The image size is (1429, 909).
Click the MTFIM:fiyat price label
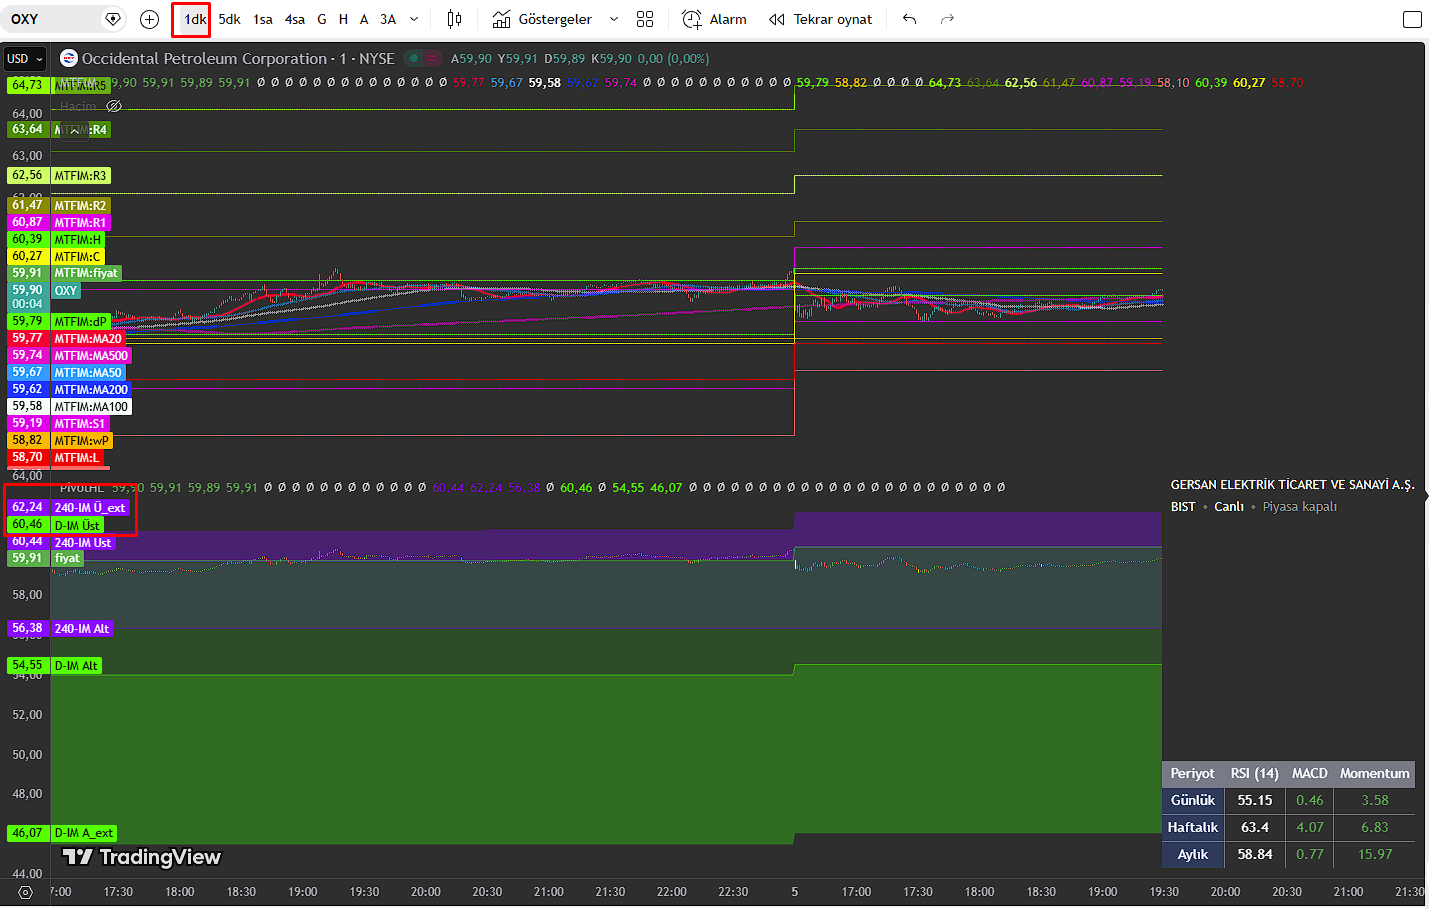coord(86,273)
